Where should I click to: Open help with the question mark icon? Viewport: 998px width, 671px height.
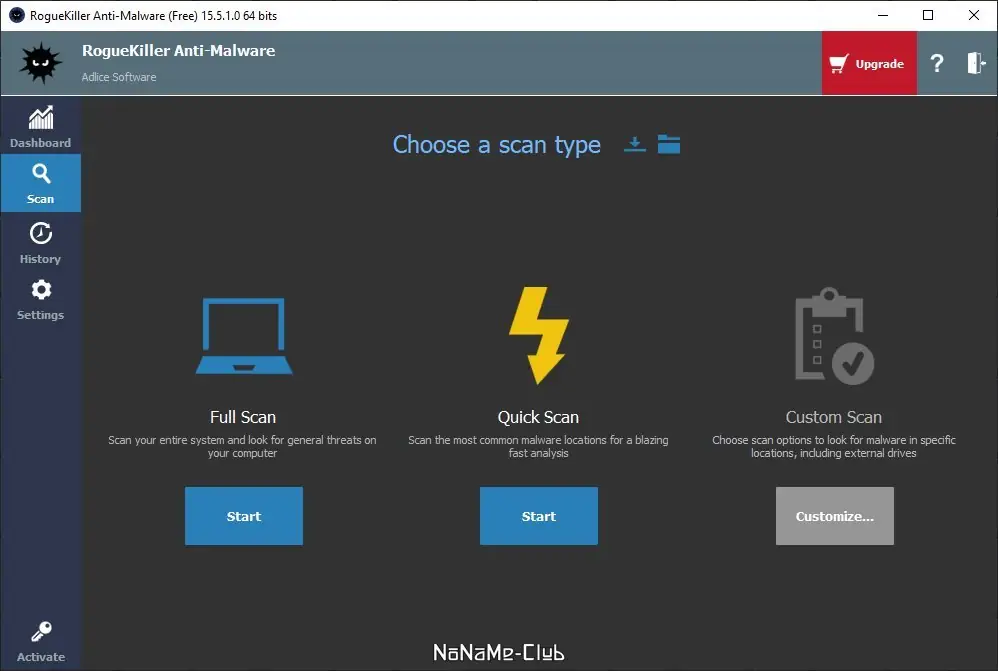pyautogui.click(x=936, y=63)
